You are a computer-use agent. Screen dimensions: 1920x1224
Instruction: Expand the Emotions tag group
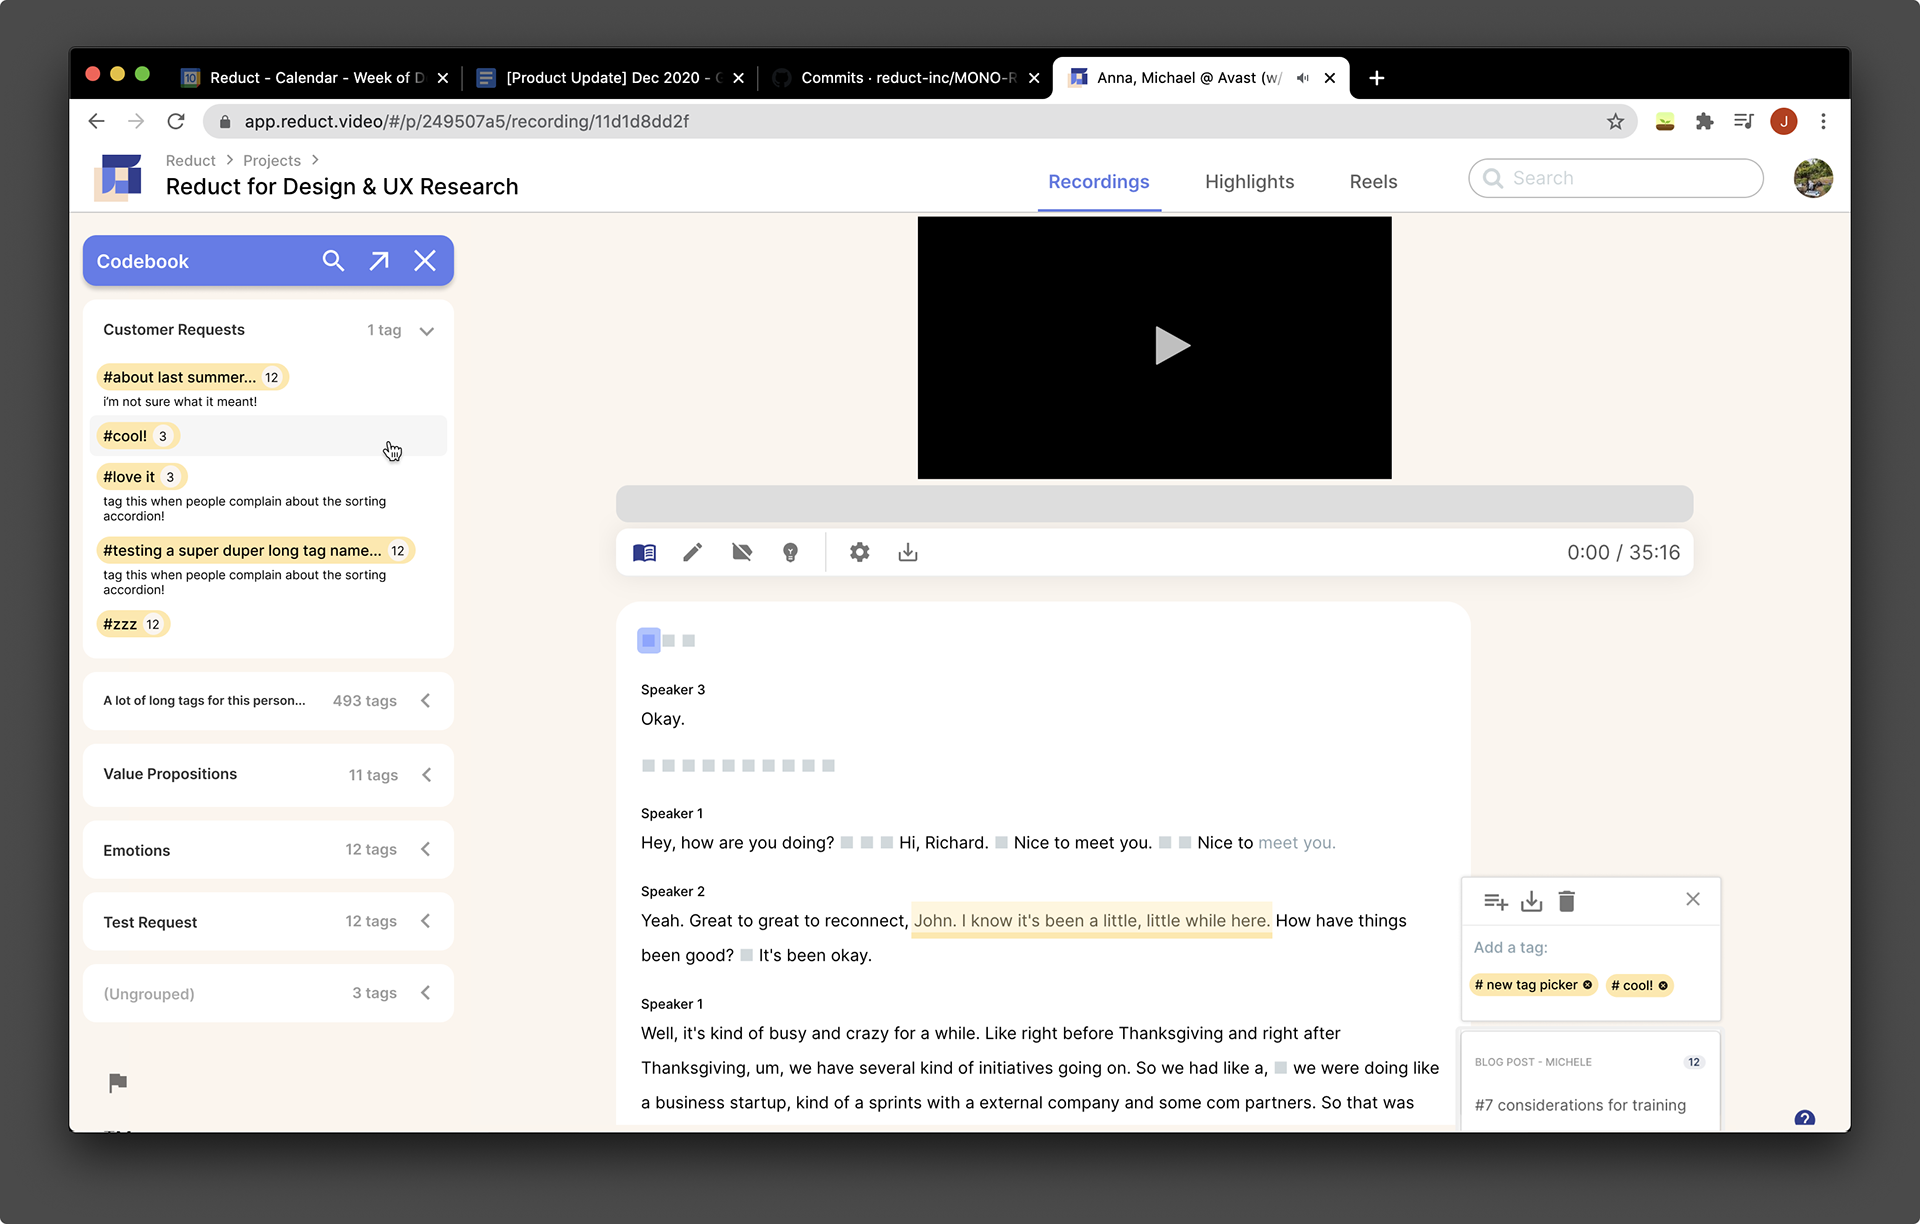(x=426, y=849)
